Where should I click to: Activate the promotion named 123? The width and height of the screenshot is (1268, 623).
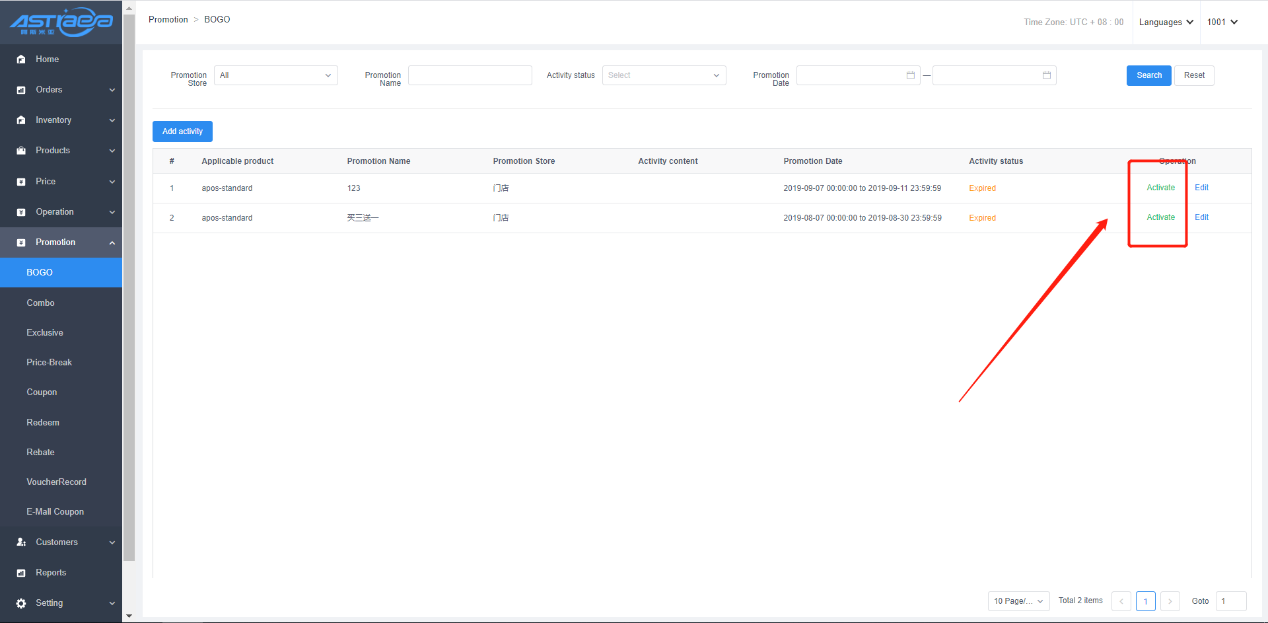(1160, 188)
